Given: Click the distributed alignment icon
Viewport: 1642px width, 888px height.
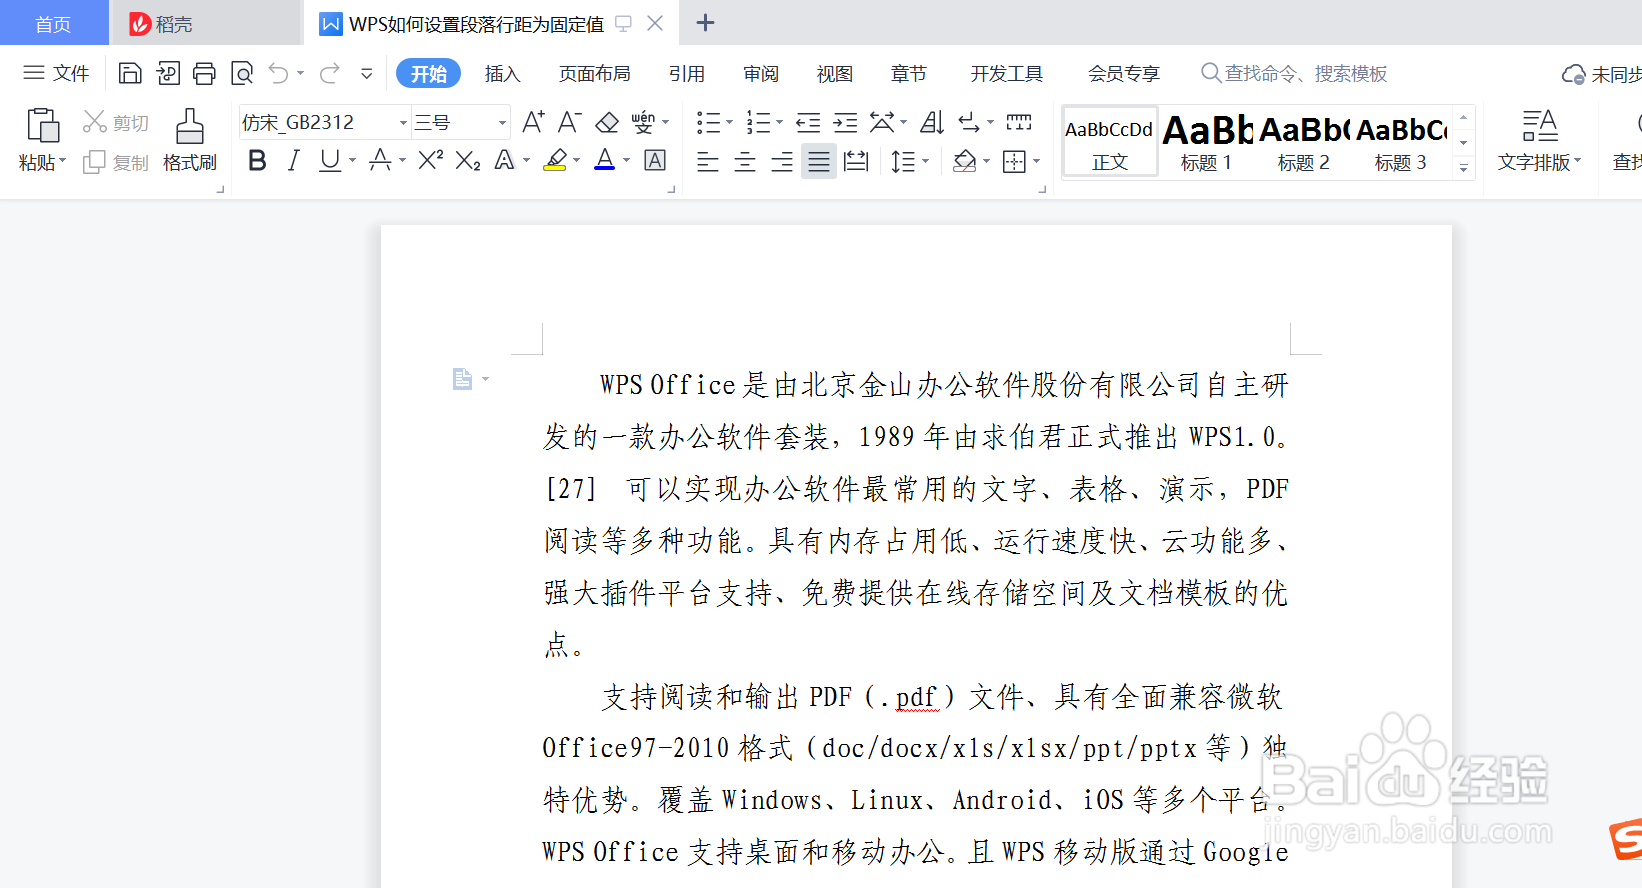Looking at the screenshot, I should tap(856, 161).
